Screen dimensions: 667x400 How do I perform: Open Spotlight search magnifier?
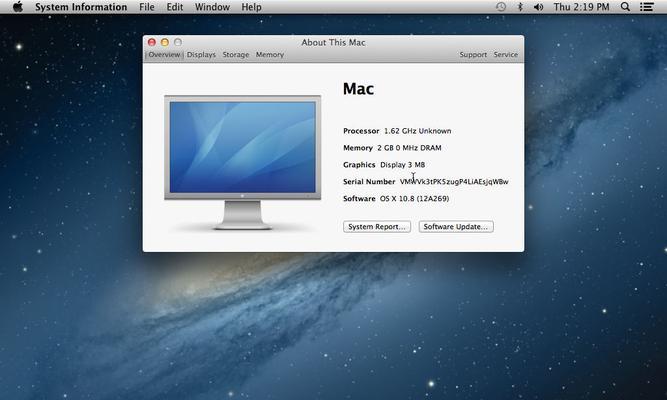[625, 7]
